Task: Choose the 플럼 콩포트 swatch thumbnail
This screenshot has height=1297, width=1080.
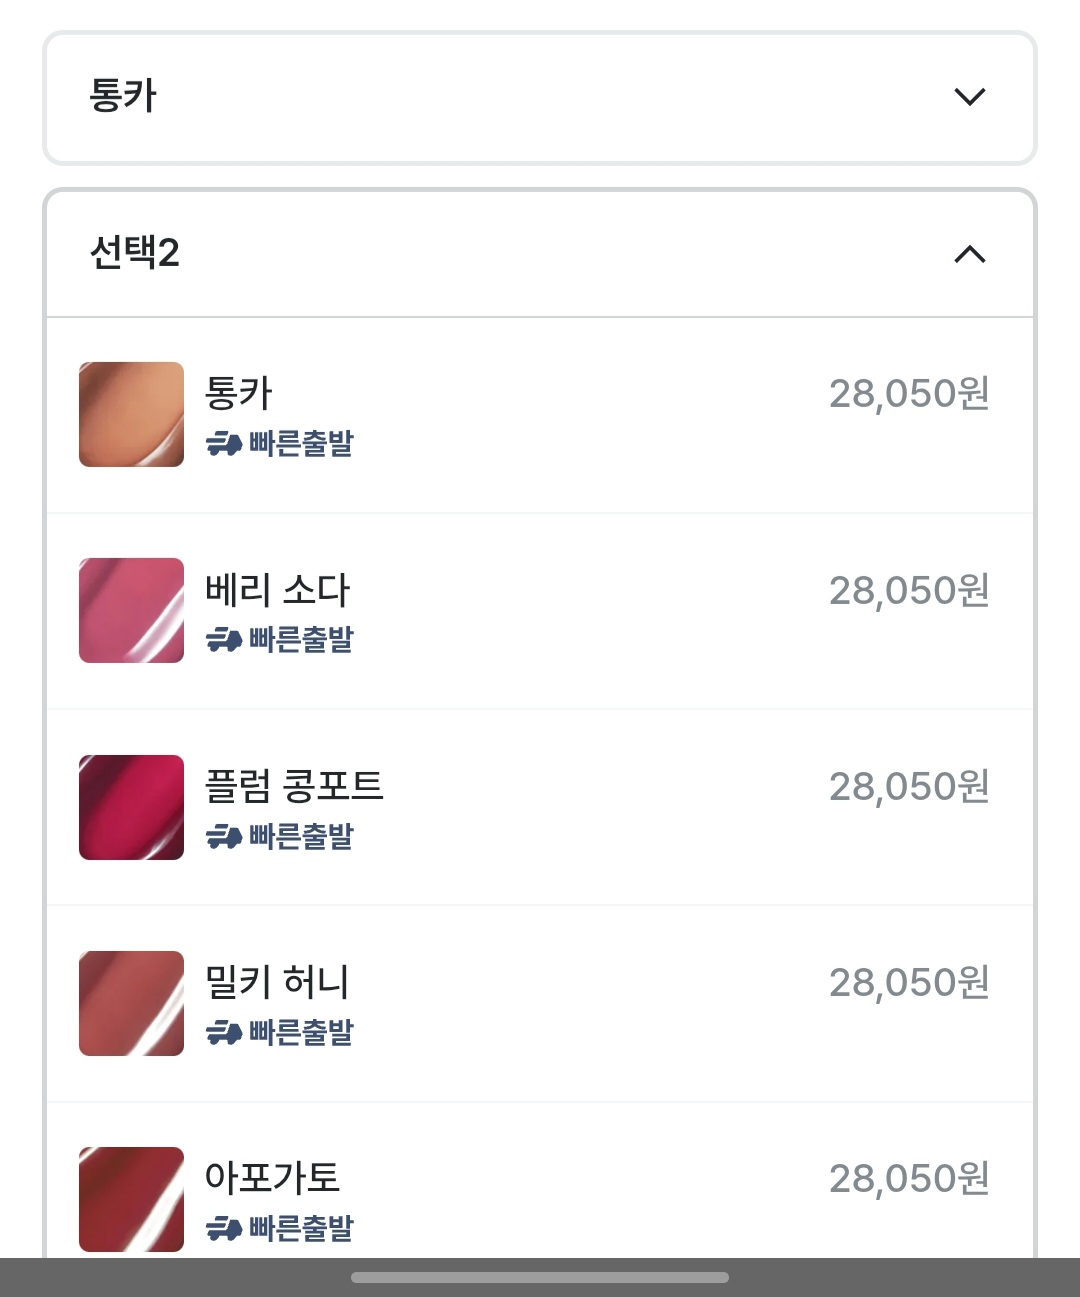Action: pyautogui.click(x=131, y=807)
